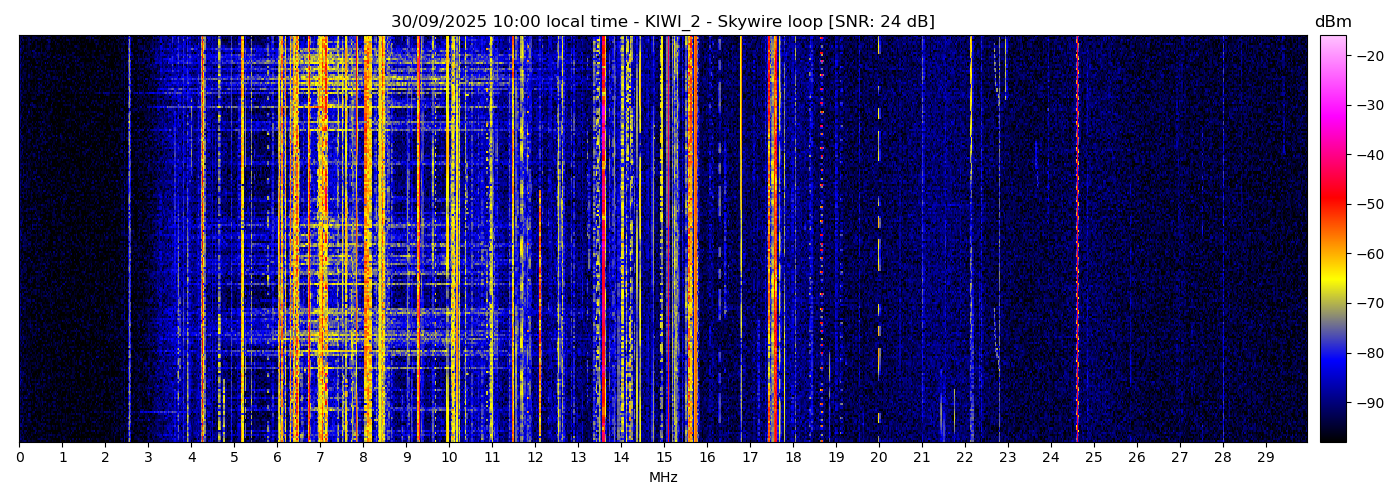
Task: Click the 29 MHz axis tick label
Action: [x=1265, y=458]
